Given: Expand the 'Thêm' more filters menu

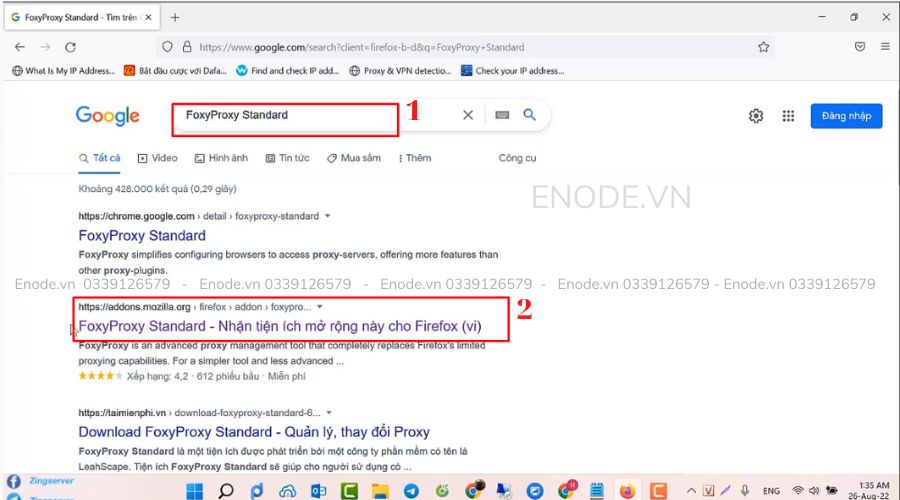Looking at the screenshot, I should (x=414, y=158).
